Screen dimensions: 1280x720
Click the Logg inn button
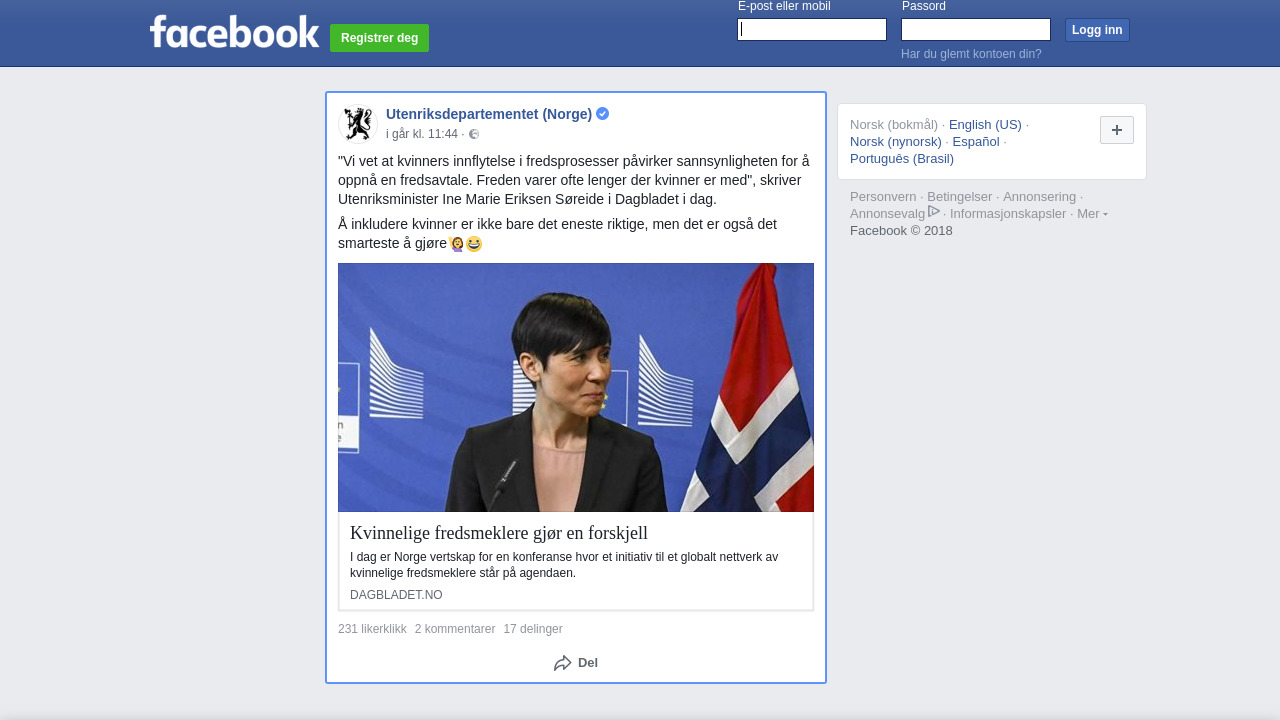1097,30
